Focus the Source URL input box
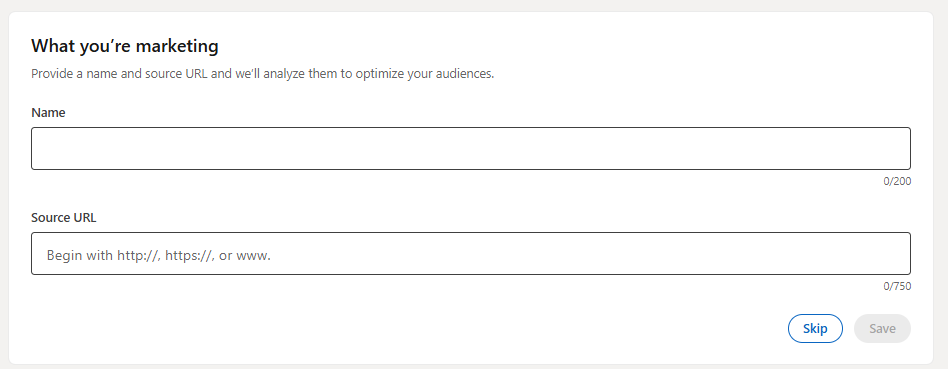Image resolution: width=948 pixels, height=369 pixels. tap(470, 253)
